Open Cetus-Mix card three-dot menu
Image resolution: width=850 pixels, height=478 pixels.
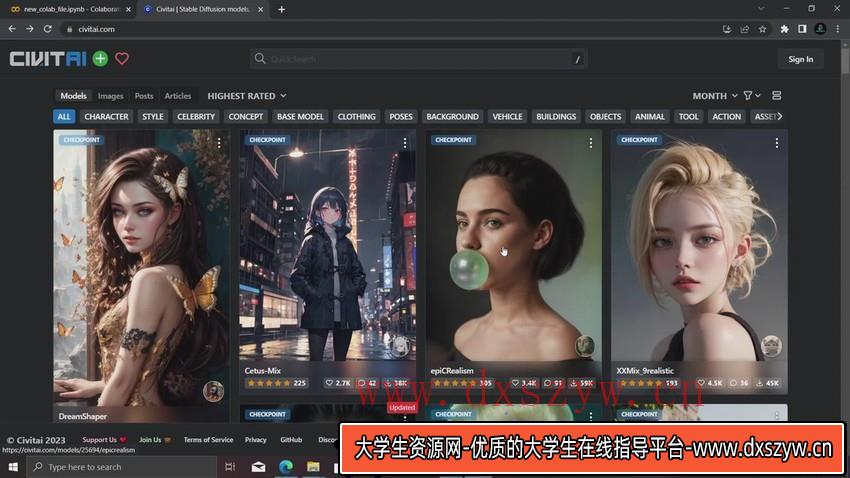tap(405, 143)
